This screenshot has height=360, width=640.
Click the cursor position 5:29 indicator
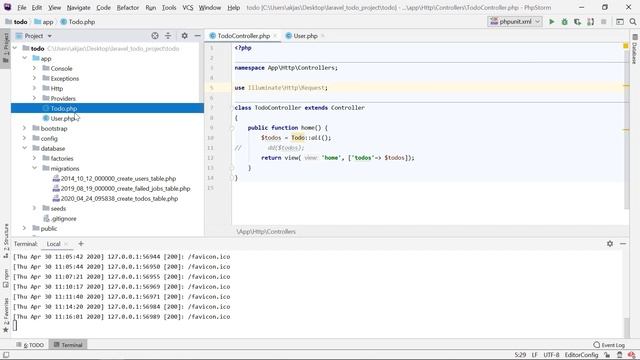[520, 355]
